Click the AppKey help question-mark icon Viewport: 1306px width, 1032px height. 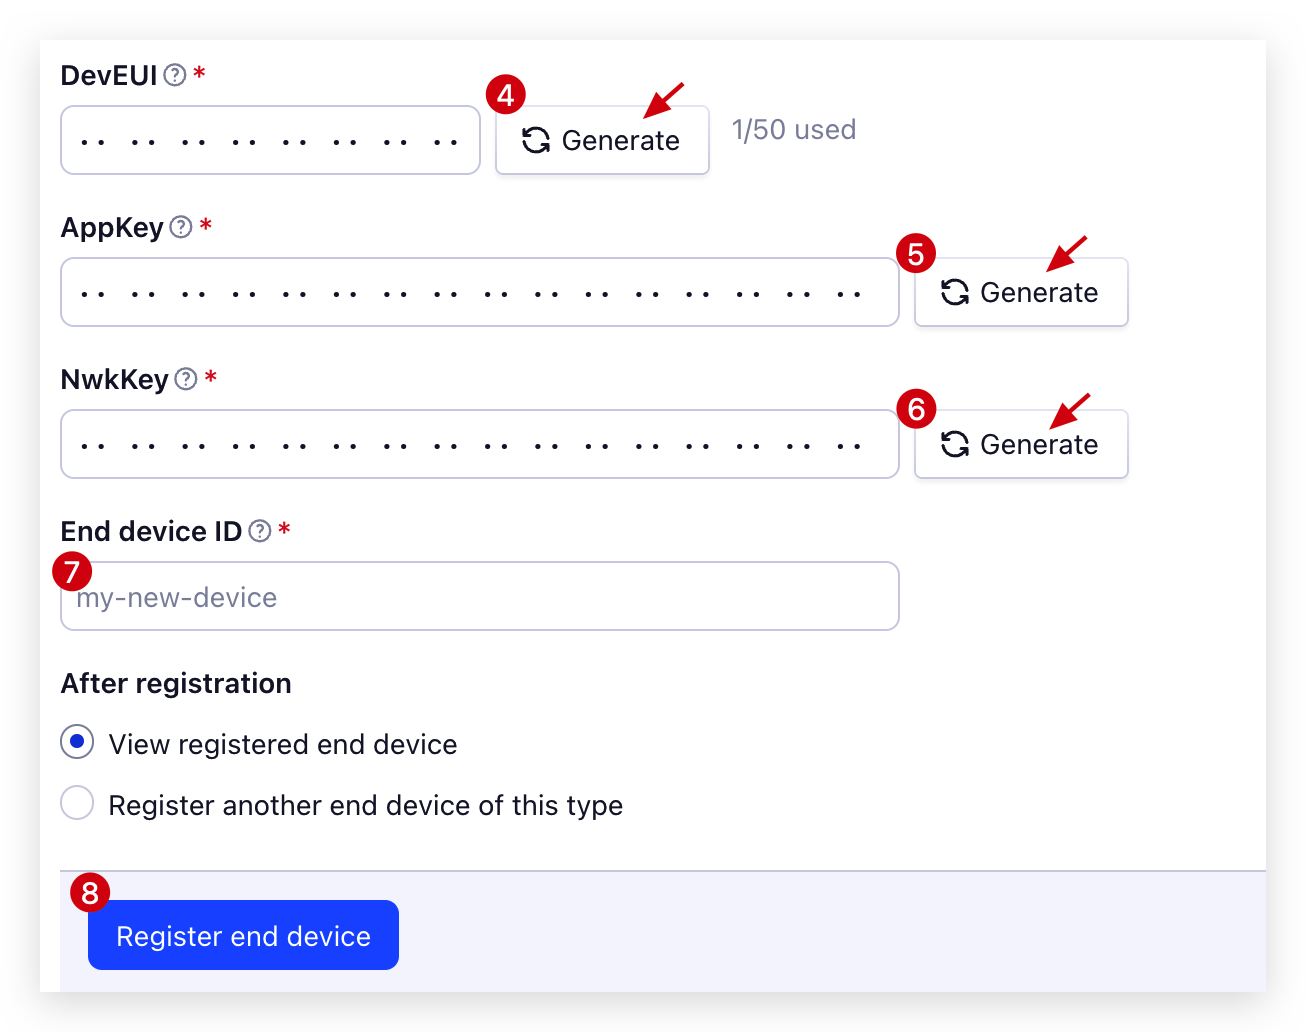pos(181,227)
